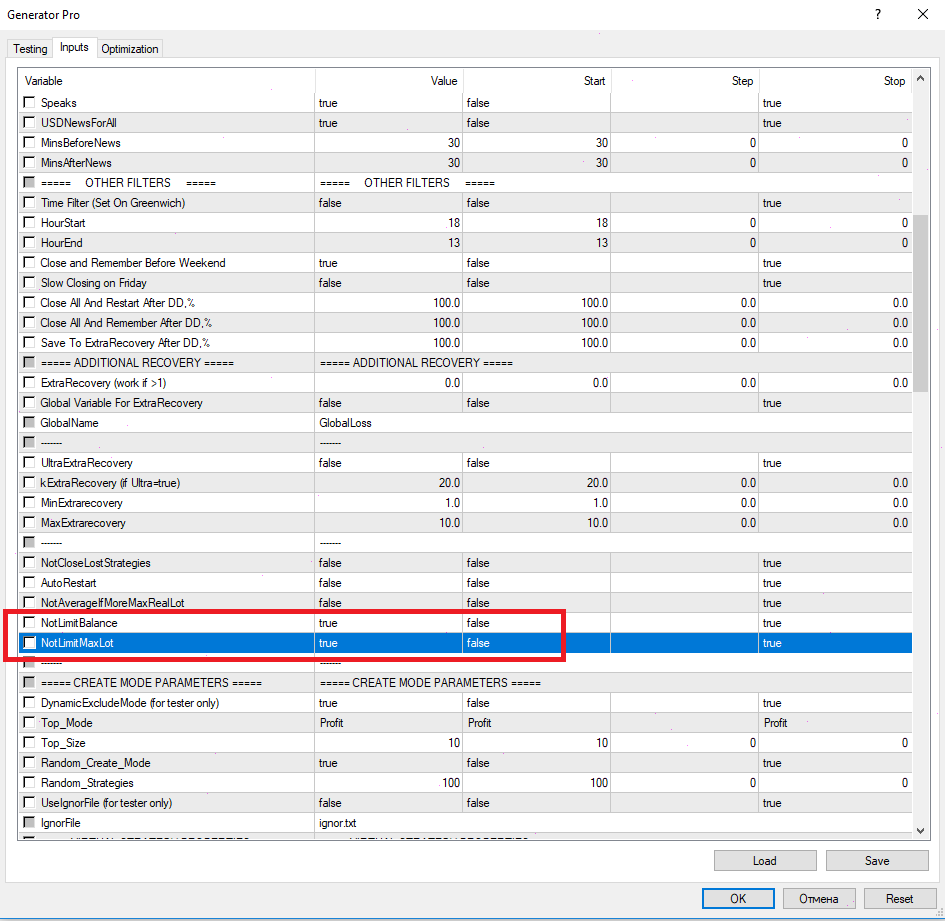This screenshot has width=945, height=921.
Task: Click the OTHER FILTERS section header
Action: tap(465, 183)
